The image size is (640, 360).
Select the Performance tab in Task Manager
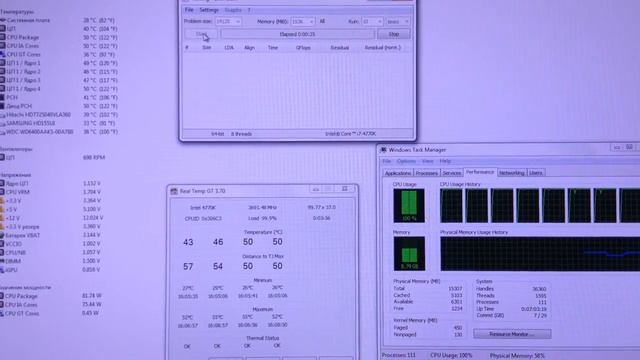click(480, 172)
